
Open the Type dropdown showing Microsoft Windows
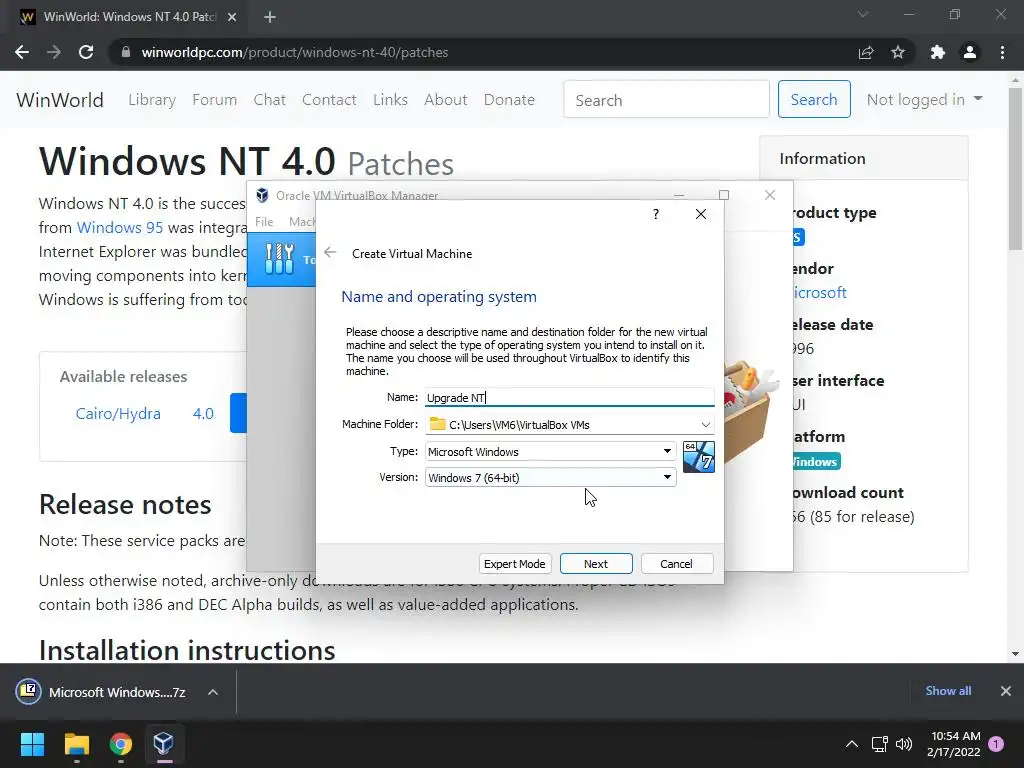(551, 451)
